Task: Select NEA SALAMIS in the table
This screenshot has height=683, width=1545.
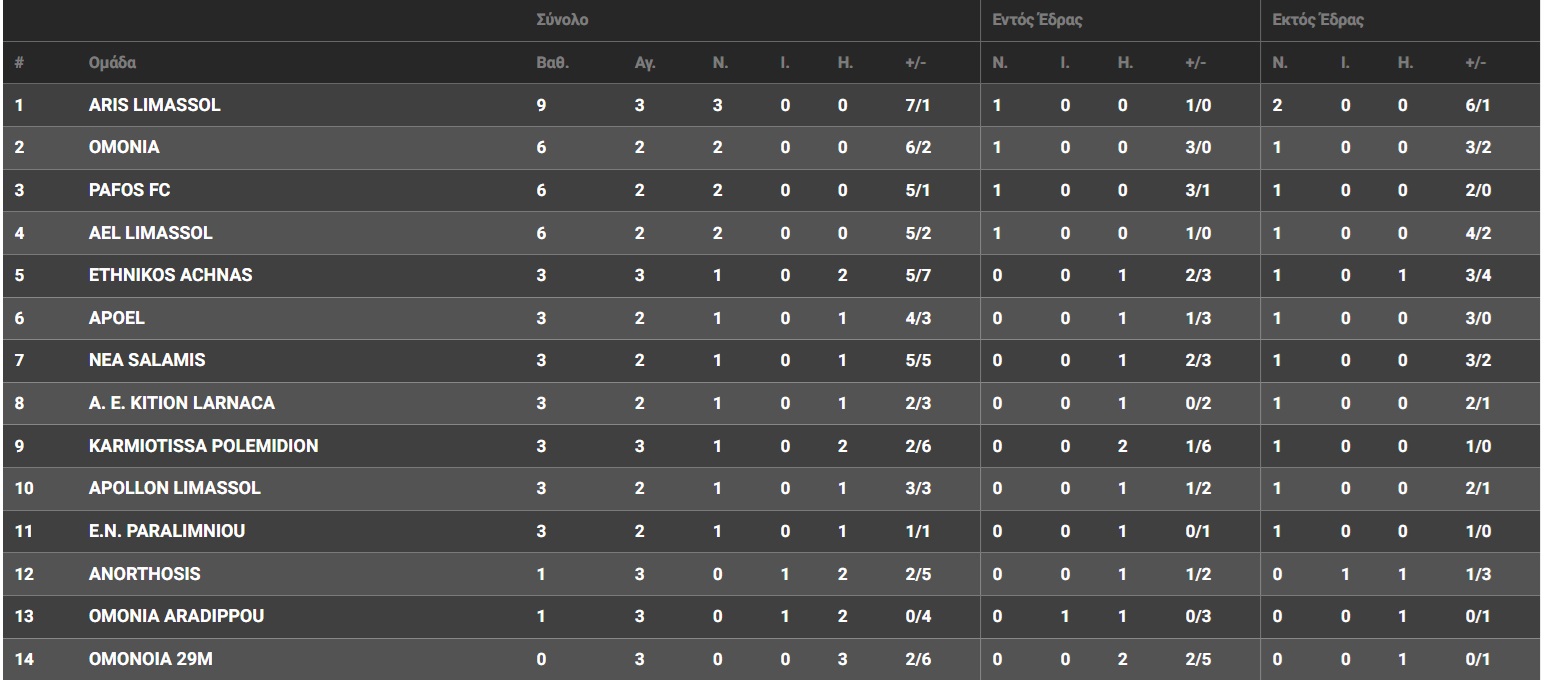Action: [146, 360]
